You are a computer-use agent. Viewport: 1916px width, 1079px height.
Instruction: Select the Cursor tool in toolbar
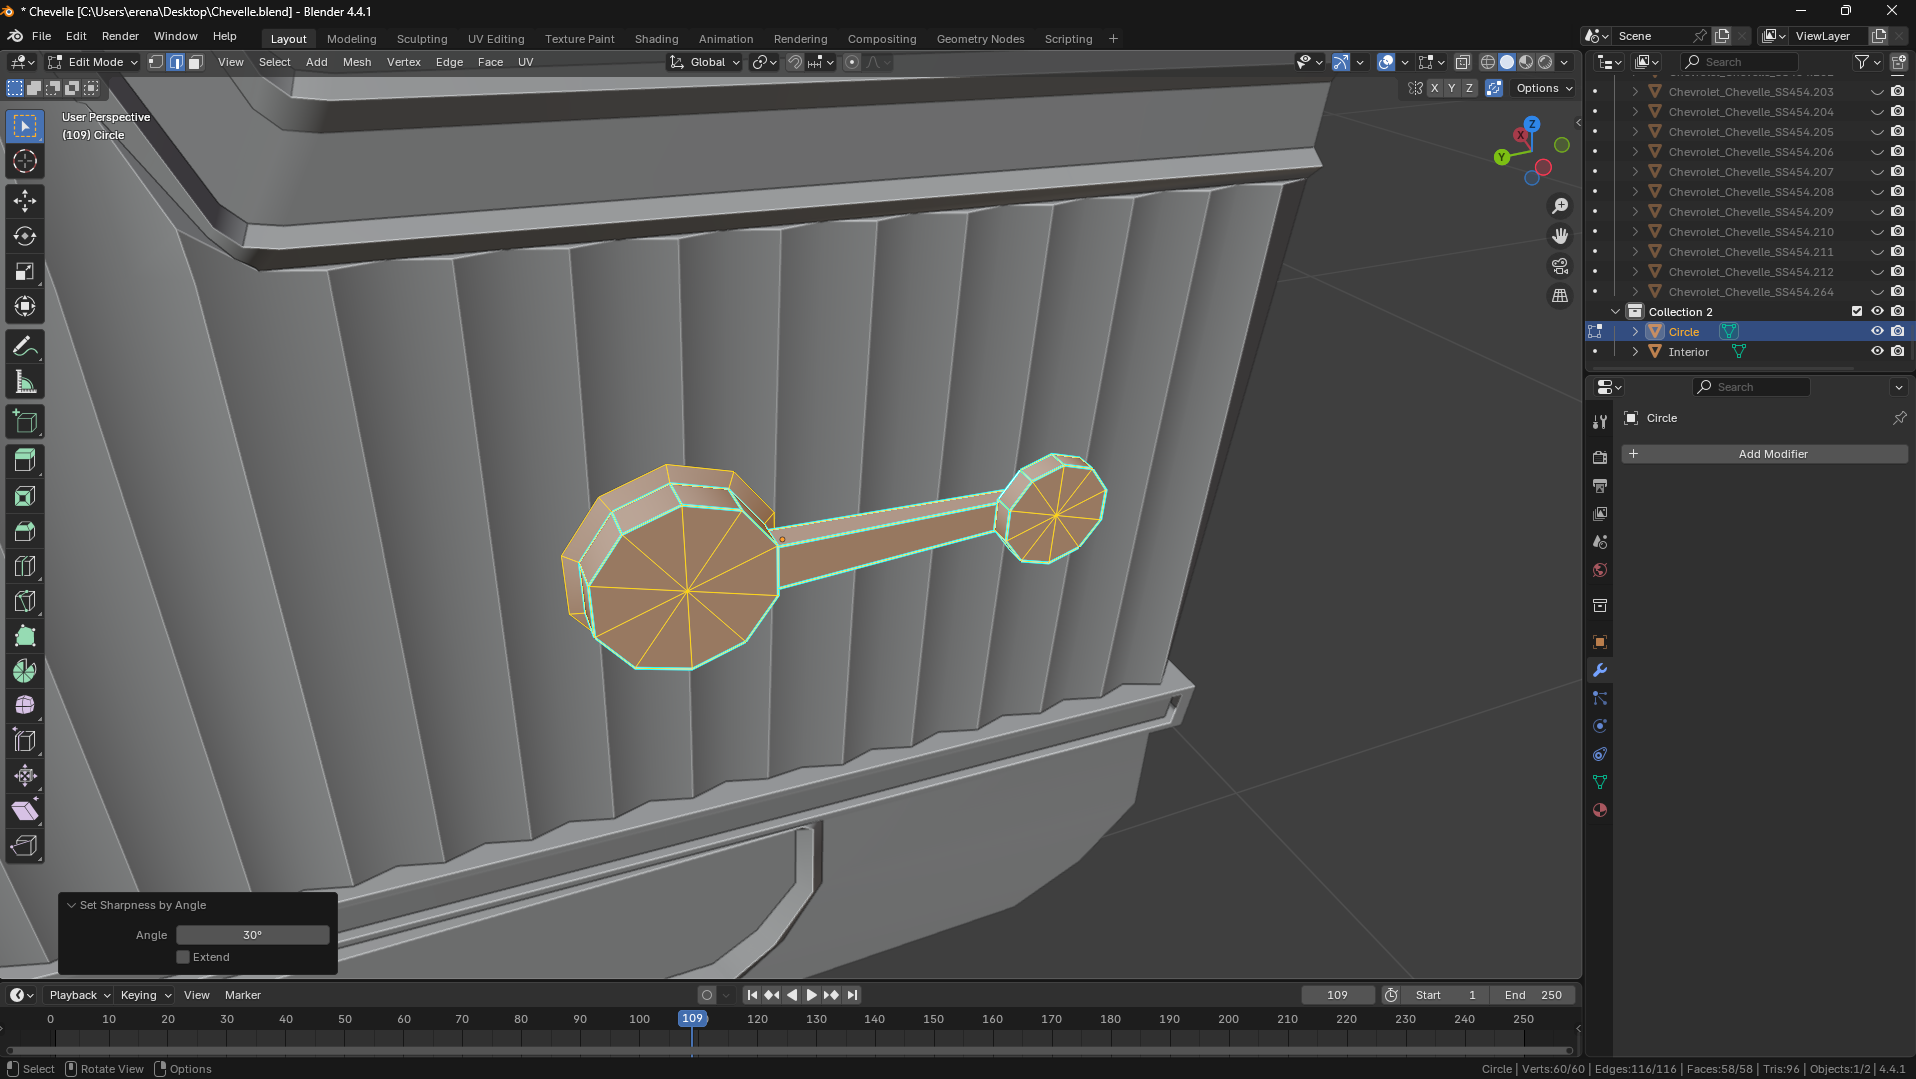tap(25, 161)
